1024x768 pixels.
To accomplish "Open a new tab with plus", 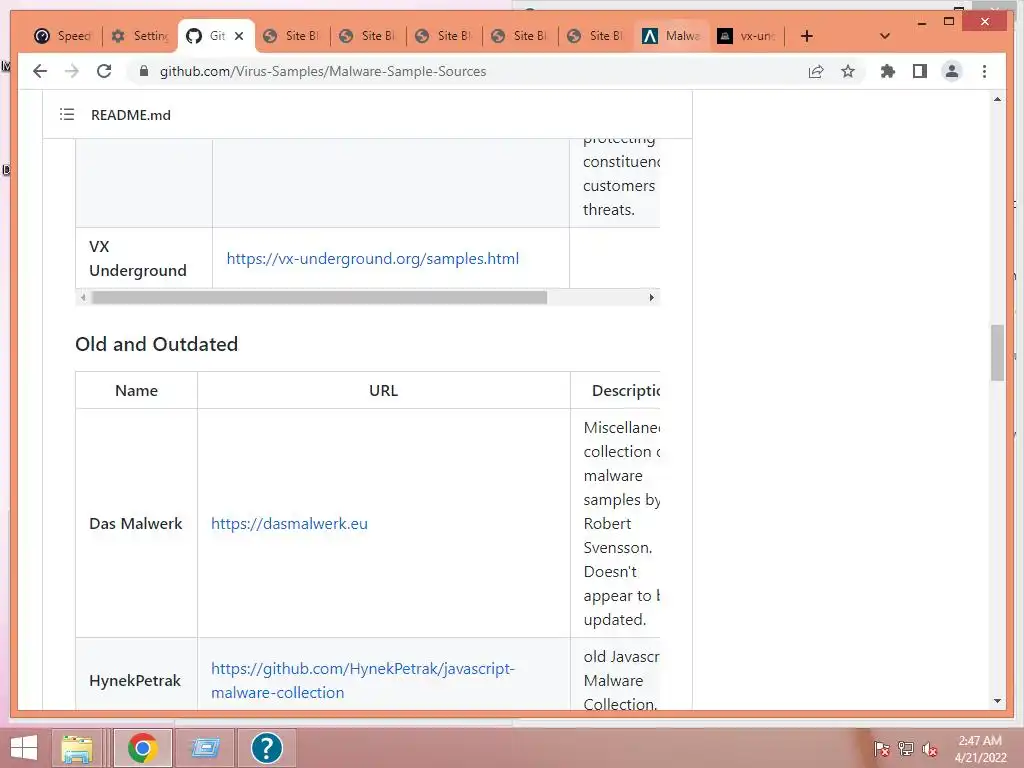I will tap(807, 36).
